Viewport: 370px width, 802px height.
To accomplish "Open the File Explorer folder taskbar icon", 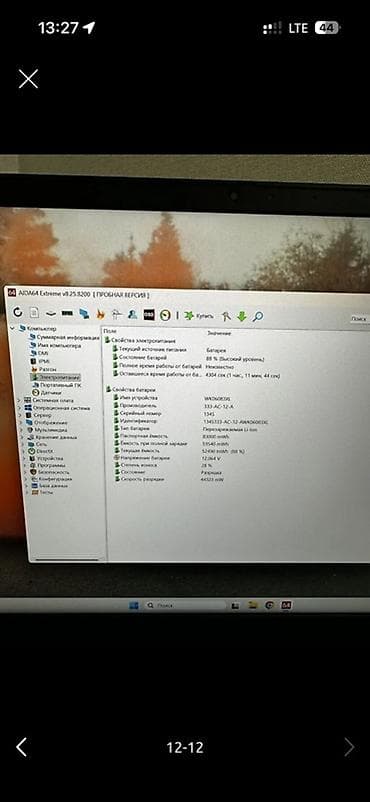I will click(252, 606).
